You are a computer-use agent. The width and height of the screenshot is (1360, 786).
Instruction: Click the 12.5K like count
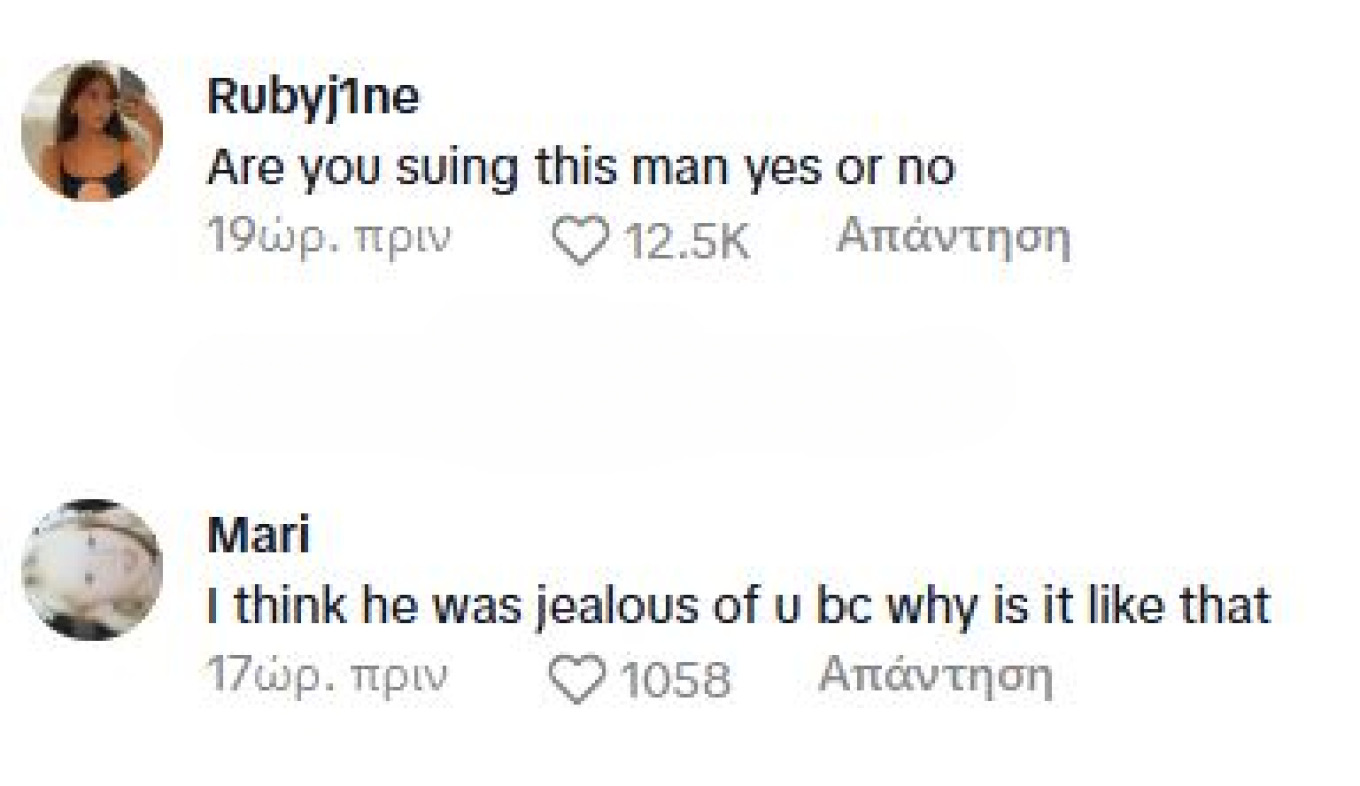(x=686, y=242)
